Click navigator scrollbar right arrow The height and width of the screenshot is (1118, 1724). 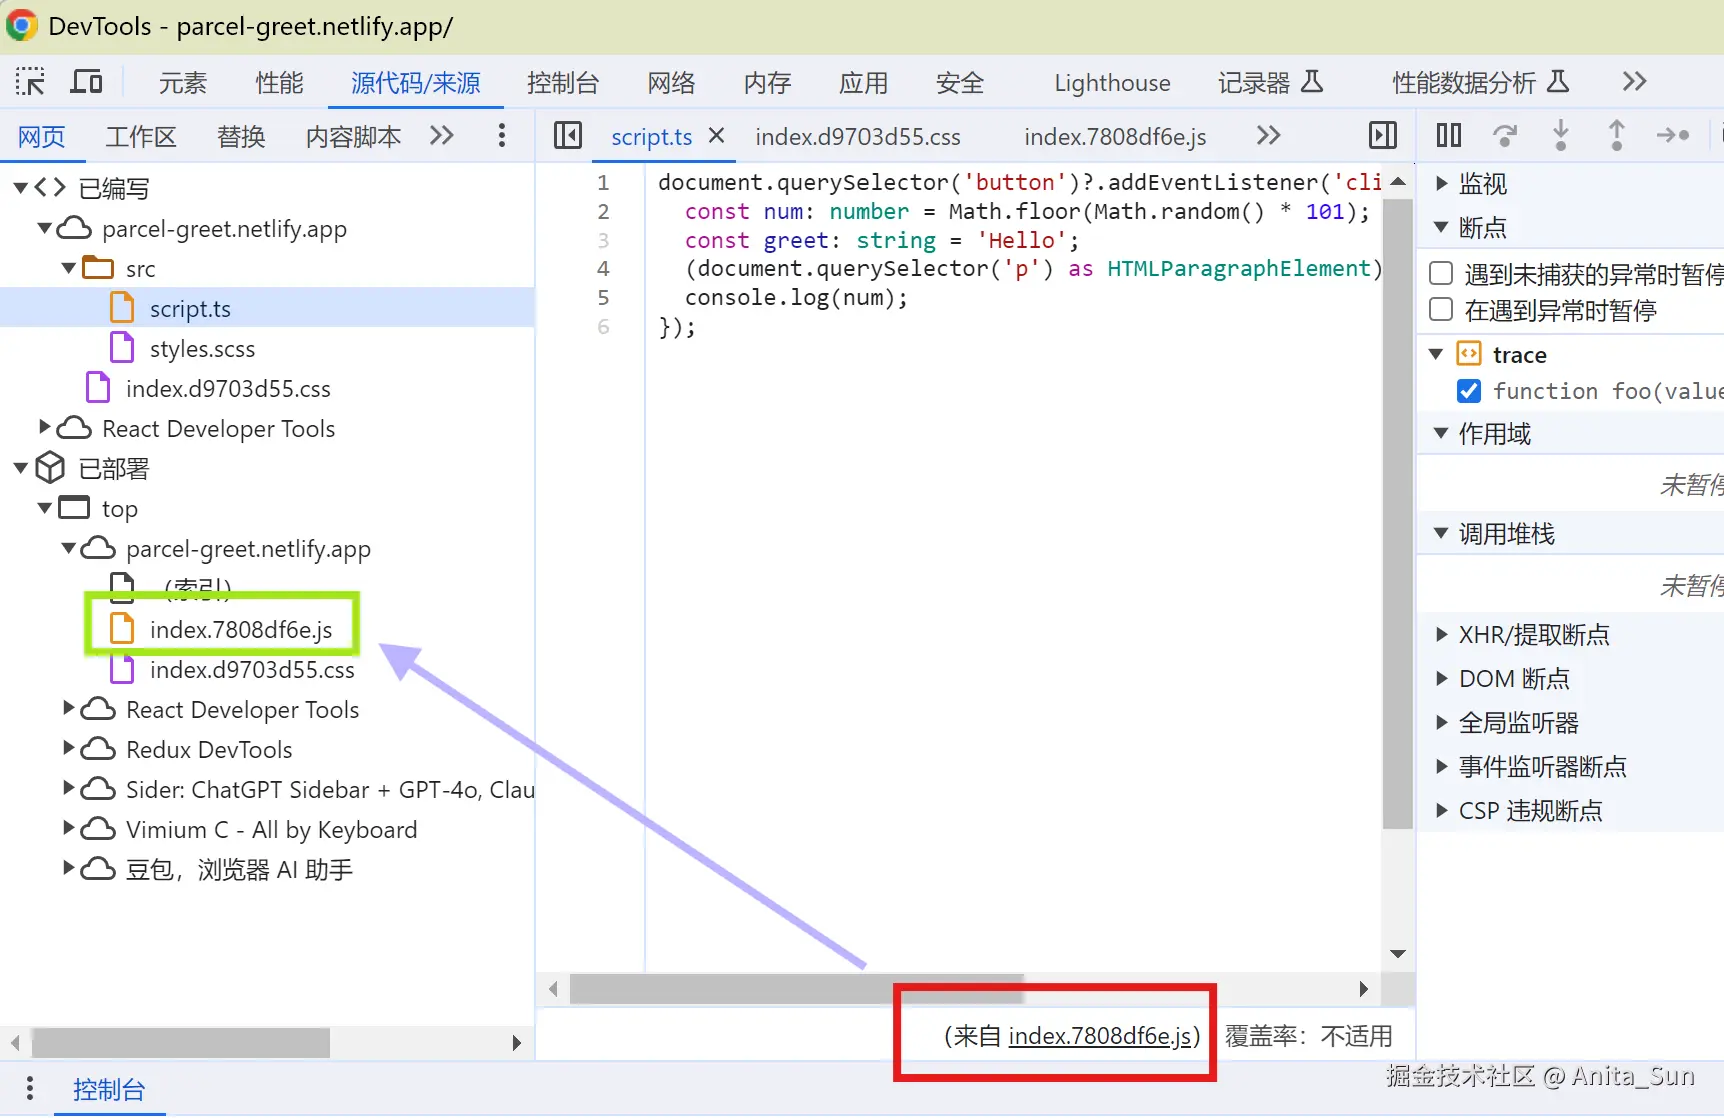[x=516, y=1043]
